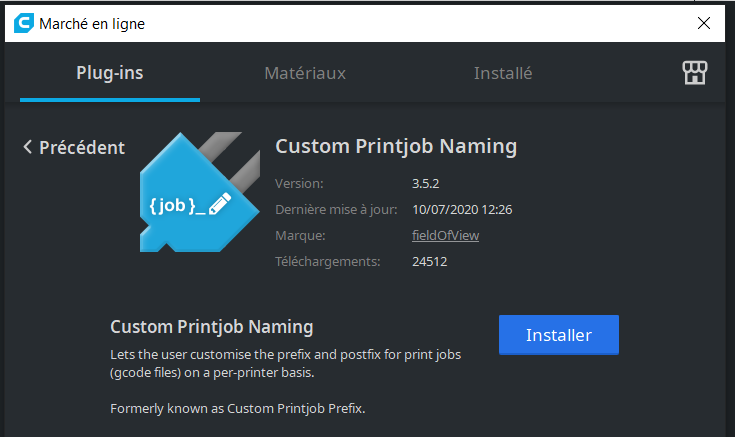The image size is (735, 437).
Task: Open the Matériaux tab
Action: click(305, 73)
